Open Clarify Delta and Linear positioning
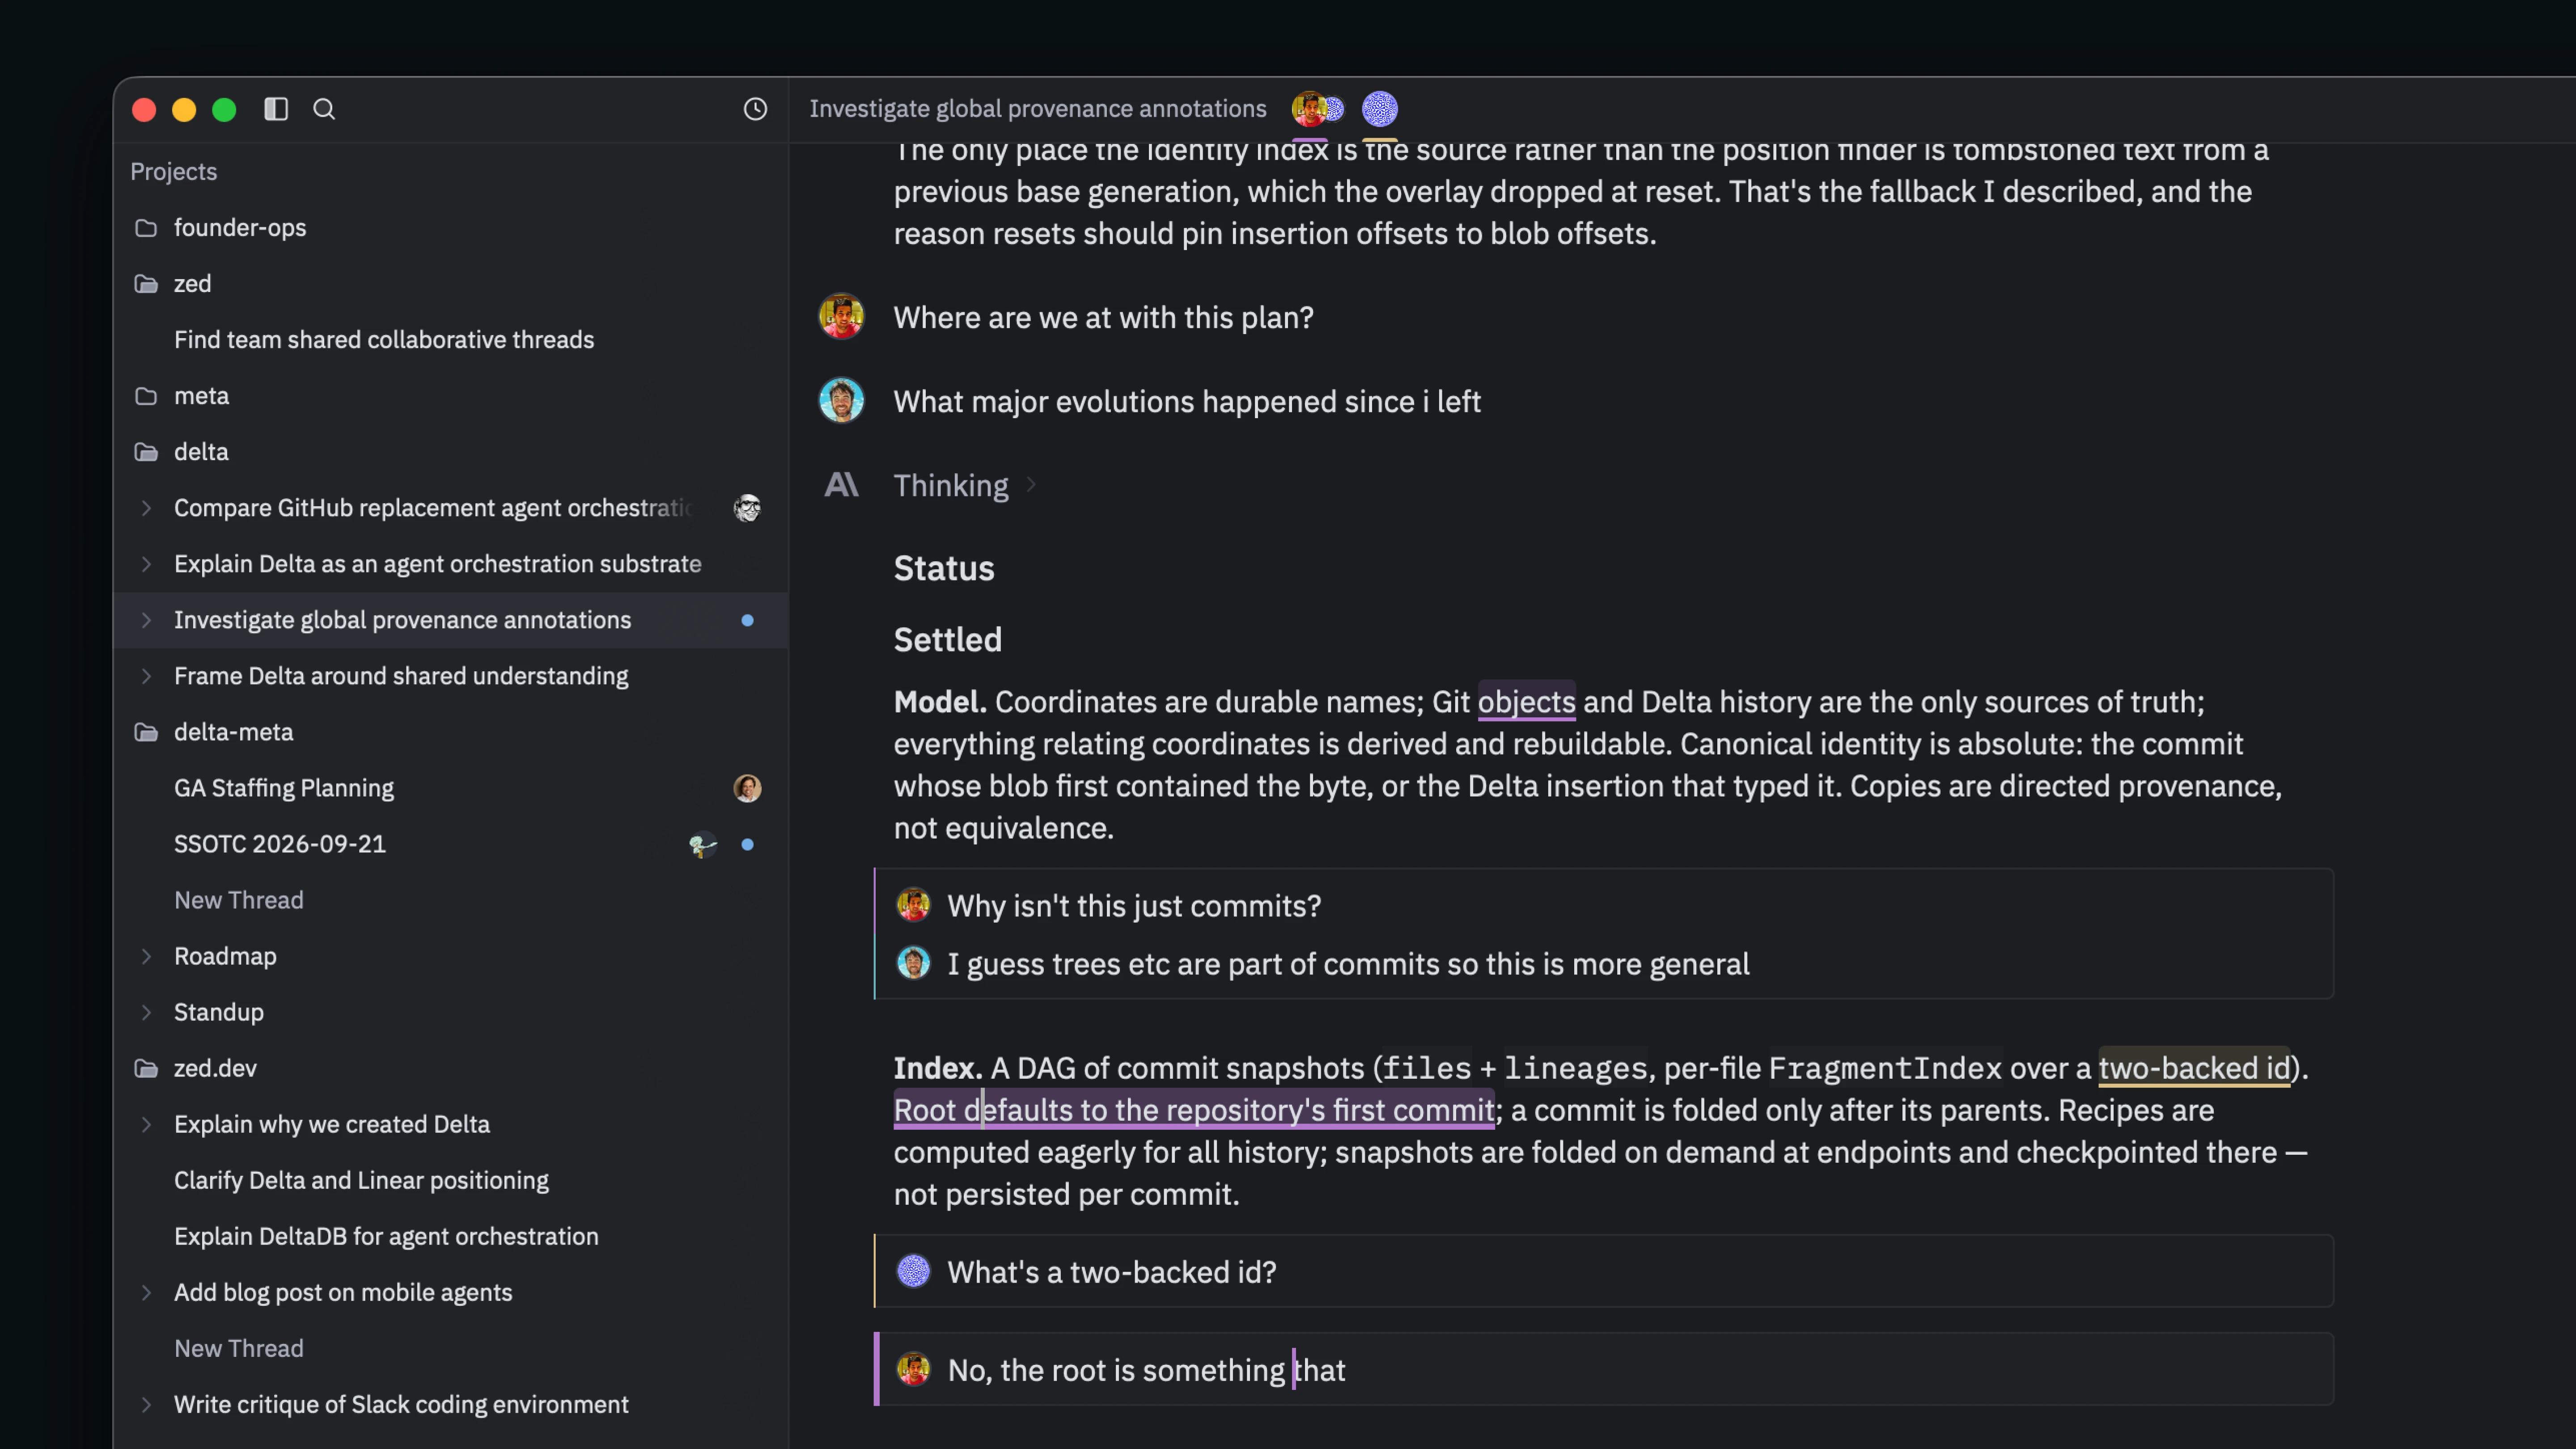 click(x=451, y=1180)
